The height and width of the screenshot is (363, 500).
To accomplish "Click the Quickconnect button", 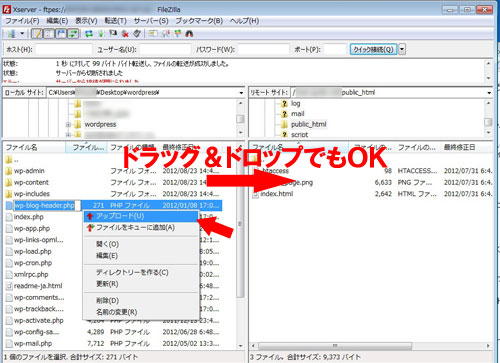I will tap(373, 49).
